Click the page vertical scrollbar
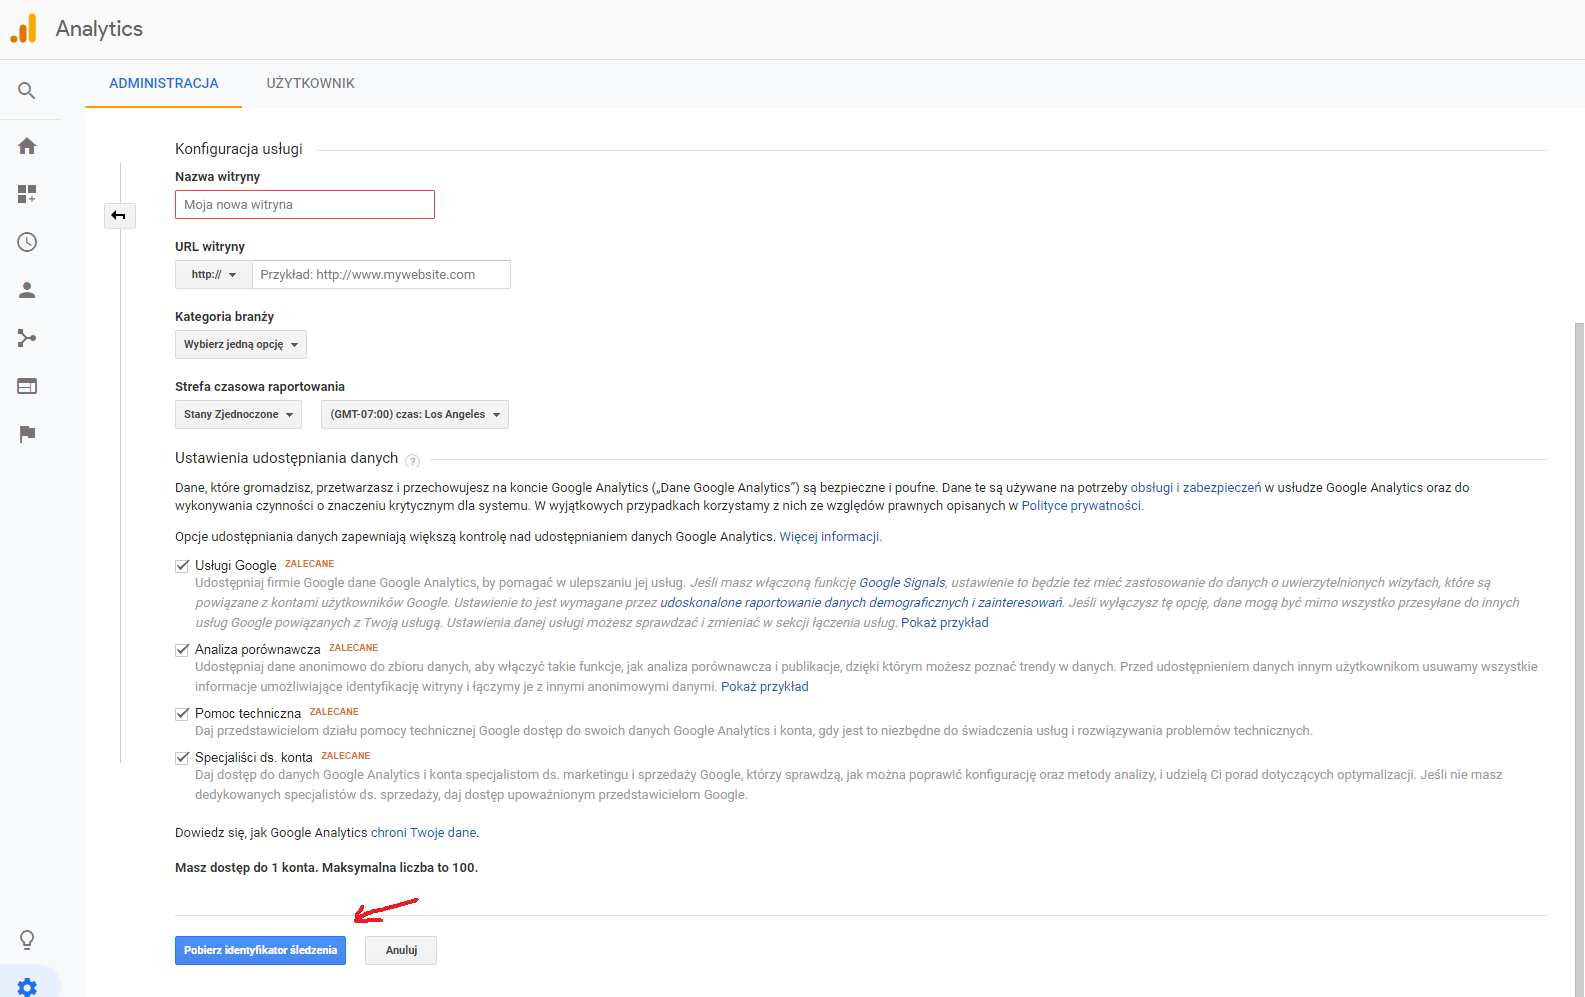1585x997 pixels. (x=1579, y=660)
